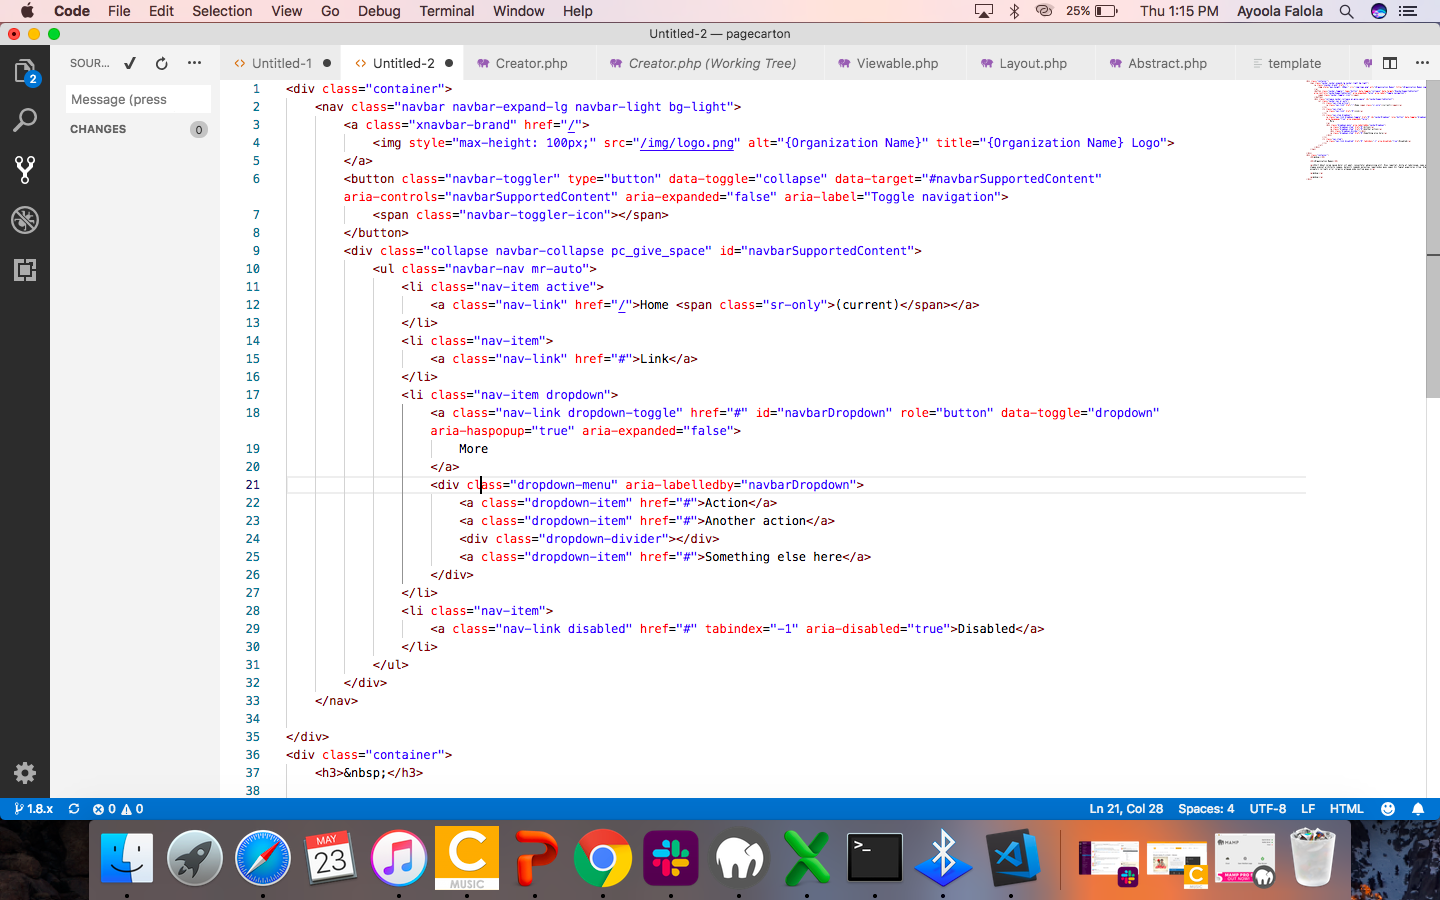1440x900 pixels.
Task: Open the feedback smiley in status bar
Action: pyautogui.click(x=1388, y=809)
